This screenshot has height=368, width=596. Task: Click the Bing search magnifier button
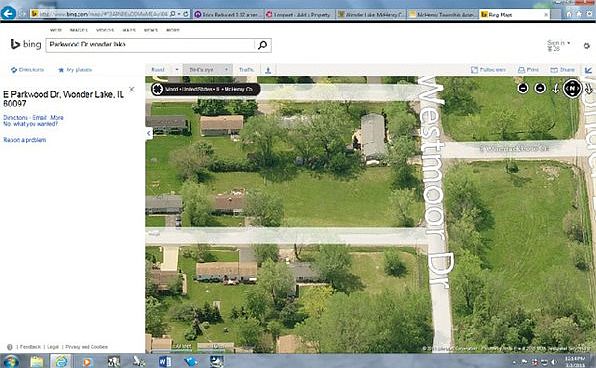coord(262,45)
